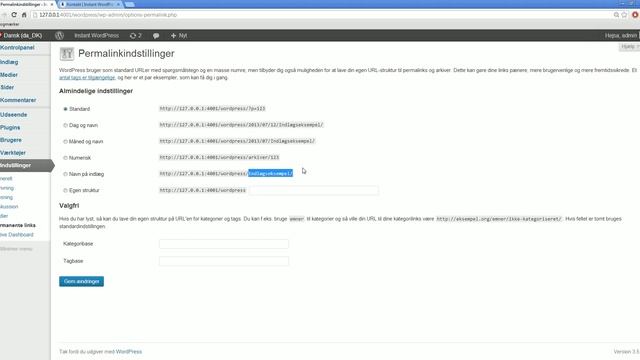This screenshot has width=640, height=360.
Task: Open the new browser tab button
Action: coord(130,4)
